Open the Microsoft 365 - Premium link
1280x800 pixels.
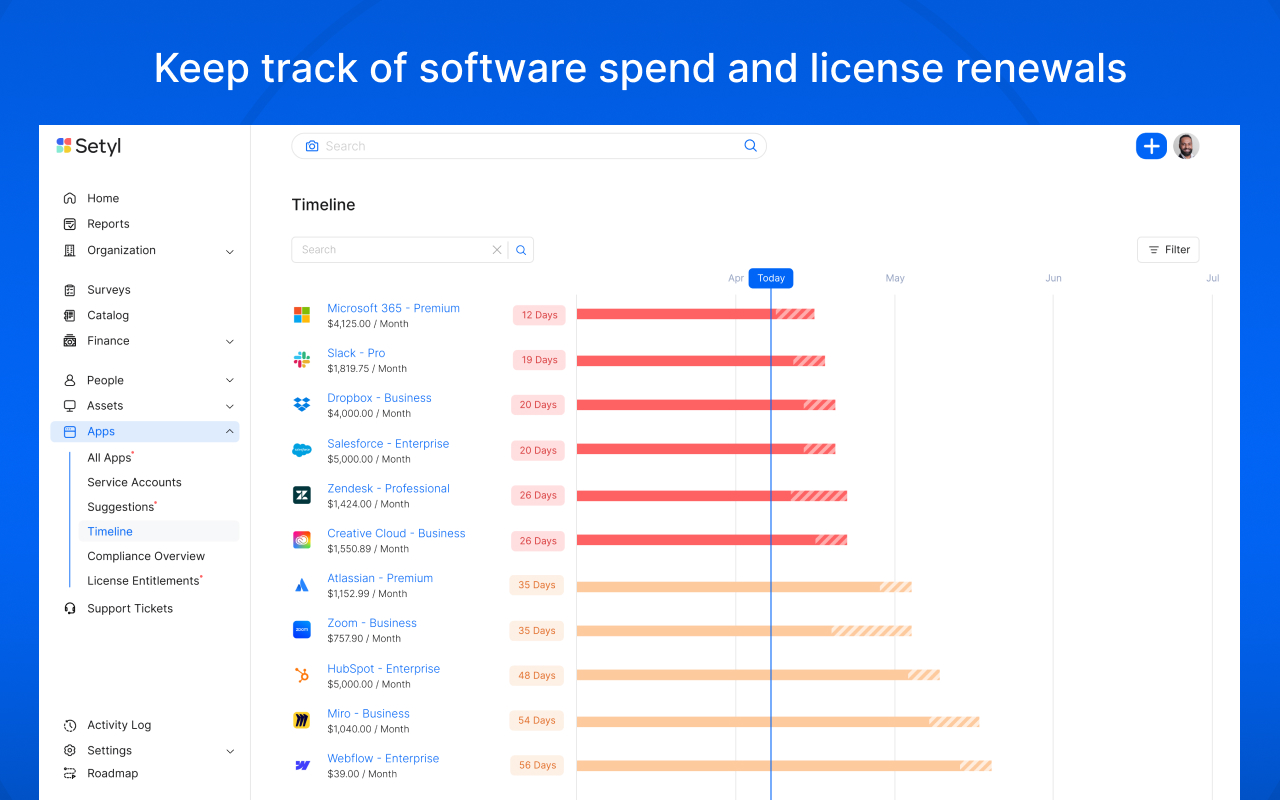click(x=393, y=308)
